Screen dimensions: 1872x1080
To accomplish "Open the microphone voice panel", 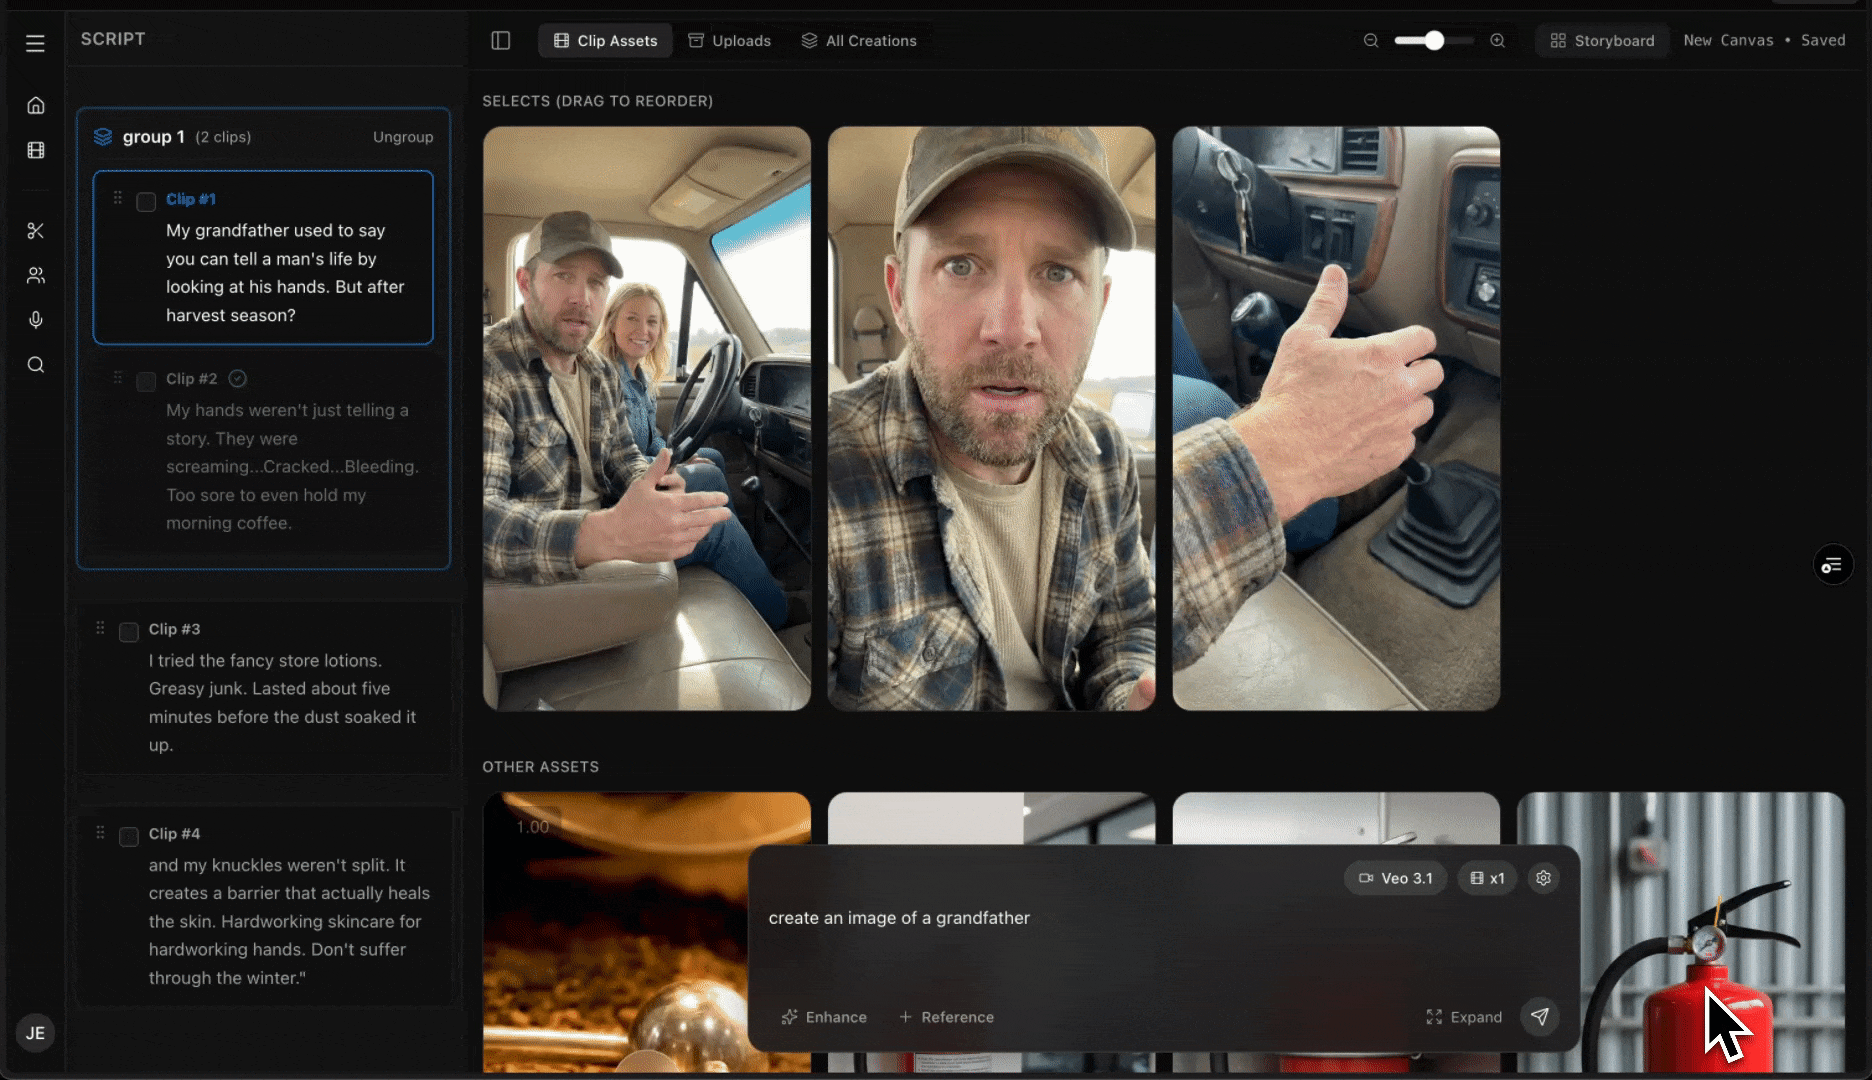I will (x=36, y=320).
